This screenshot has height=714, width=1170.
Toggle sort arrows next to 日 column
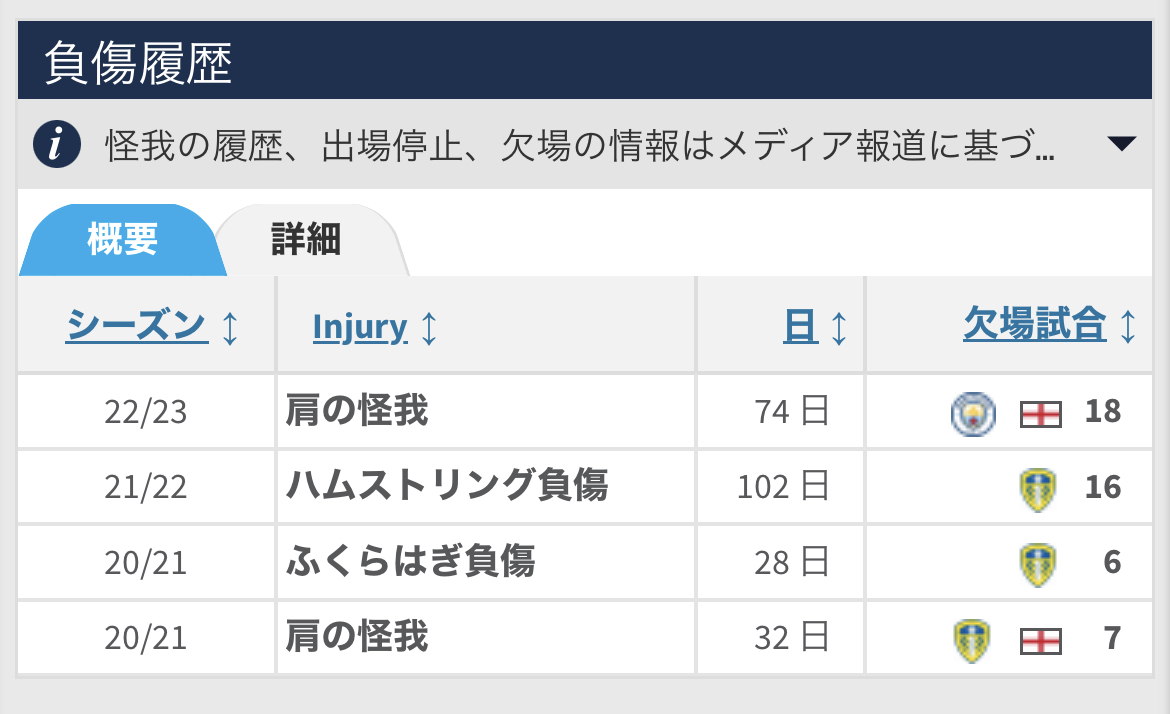coord(839,327)
